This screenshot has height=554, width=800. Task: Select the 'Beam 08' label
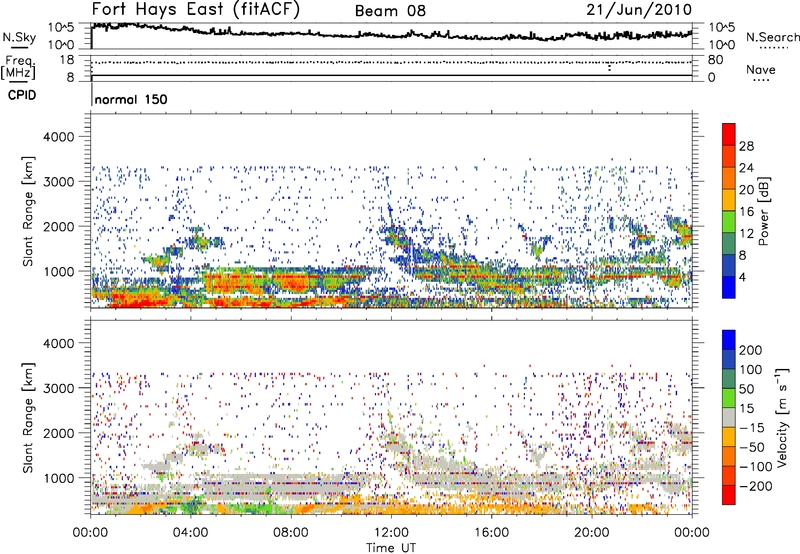pos(390,11)
